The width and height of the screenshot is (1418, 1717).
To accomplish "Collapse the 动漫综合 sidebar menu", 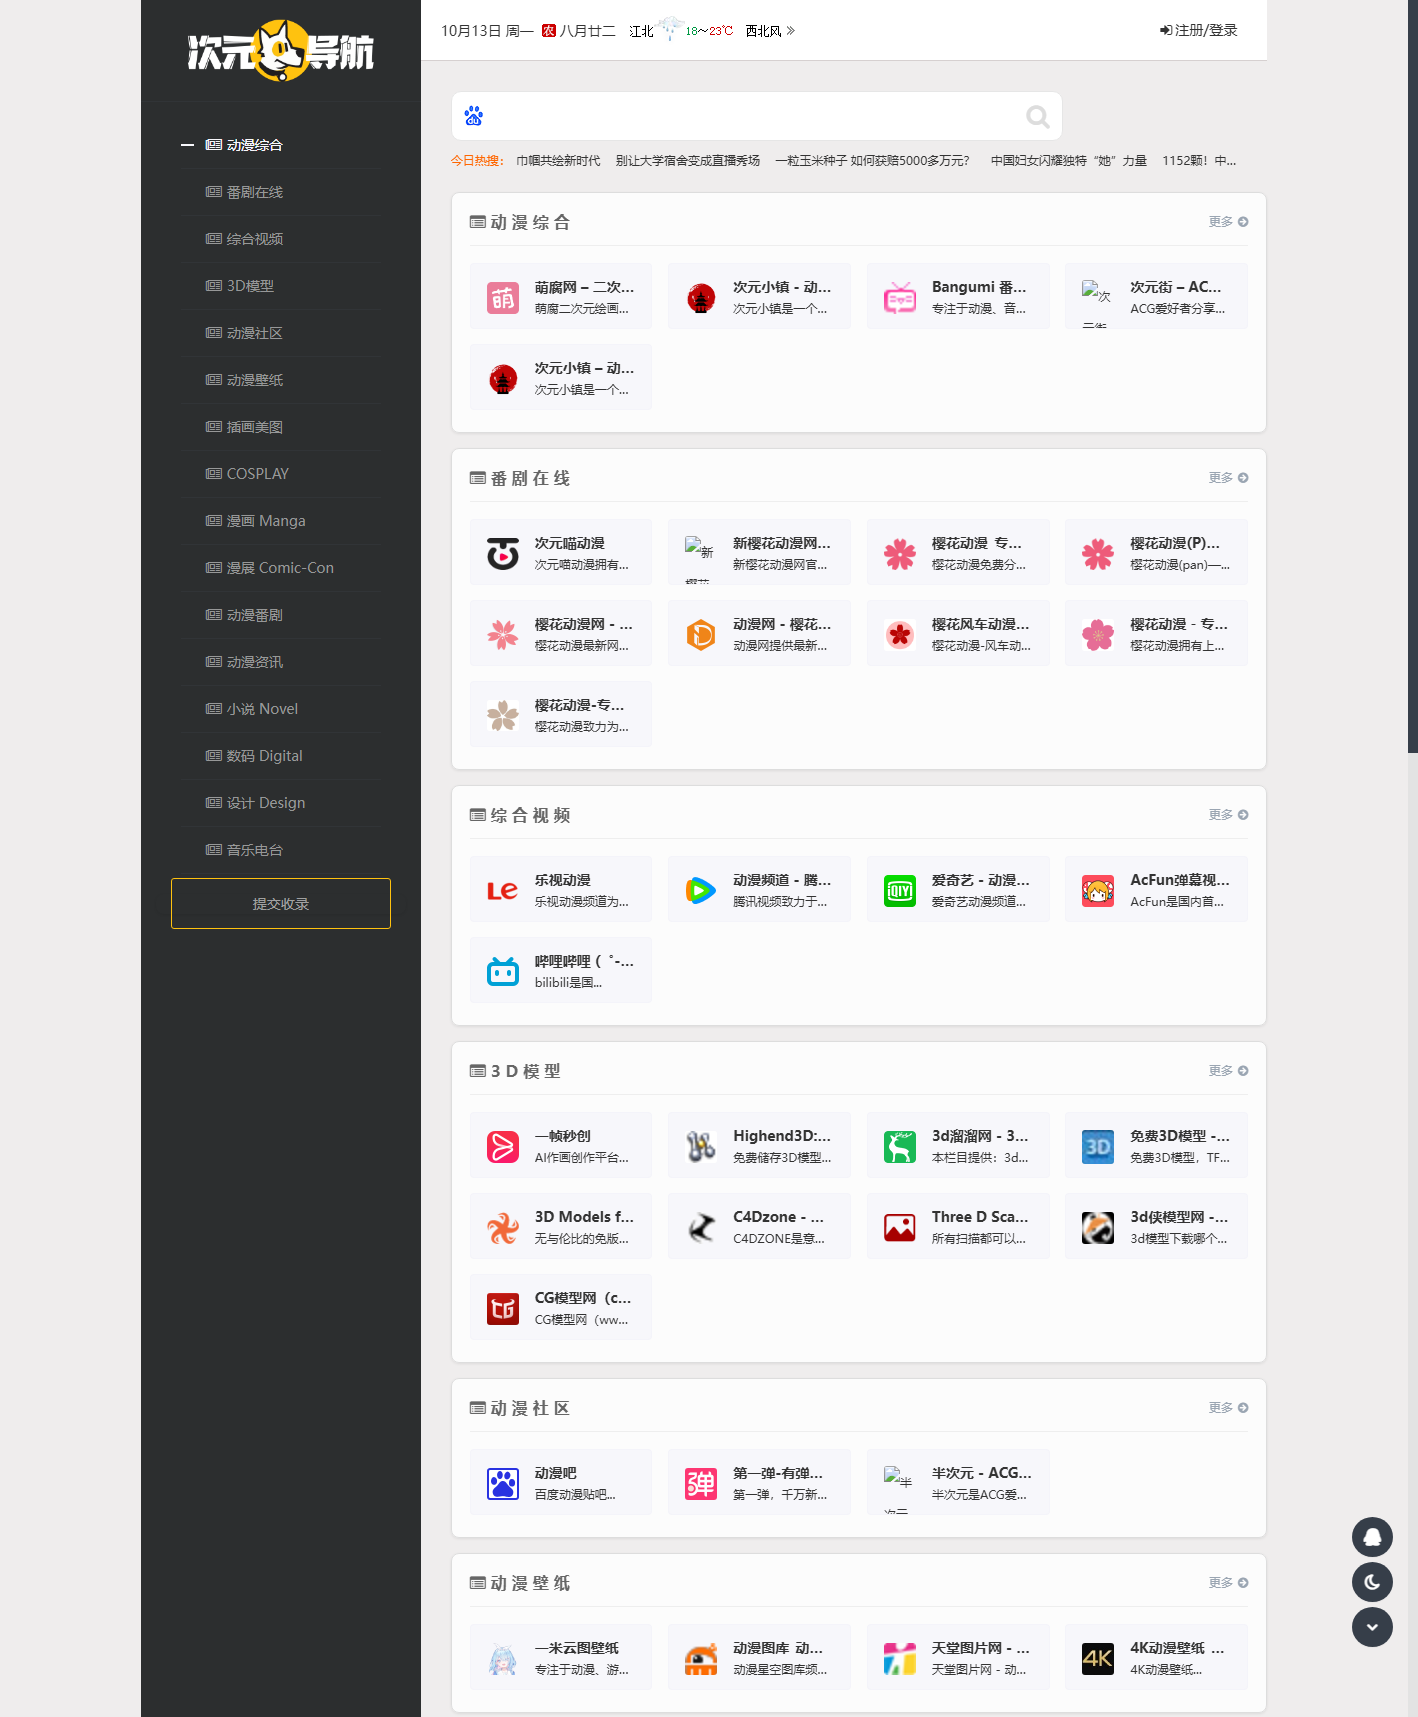I will [187, 145].
